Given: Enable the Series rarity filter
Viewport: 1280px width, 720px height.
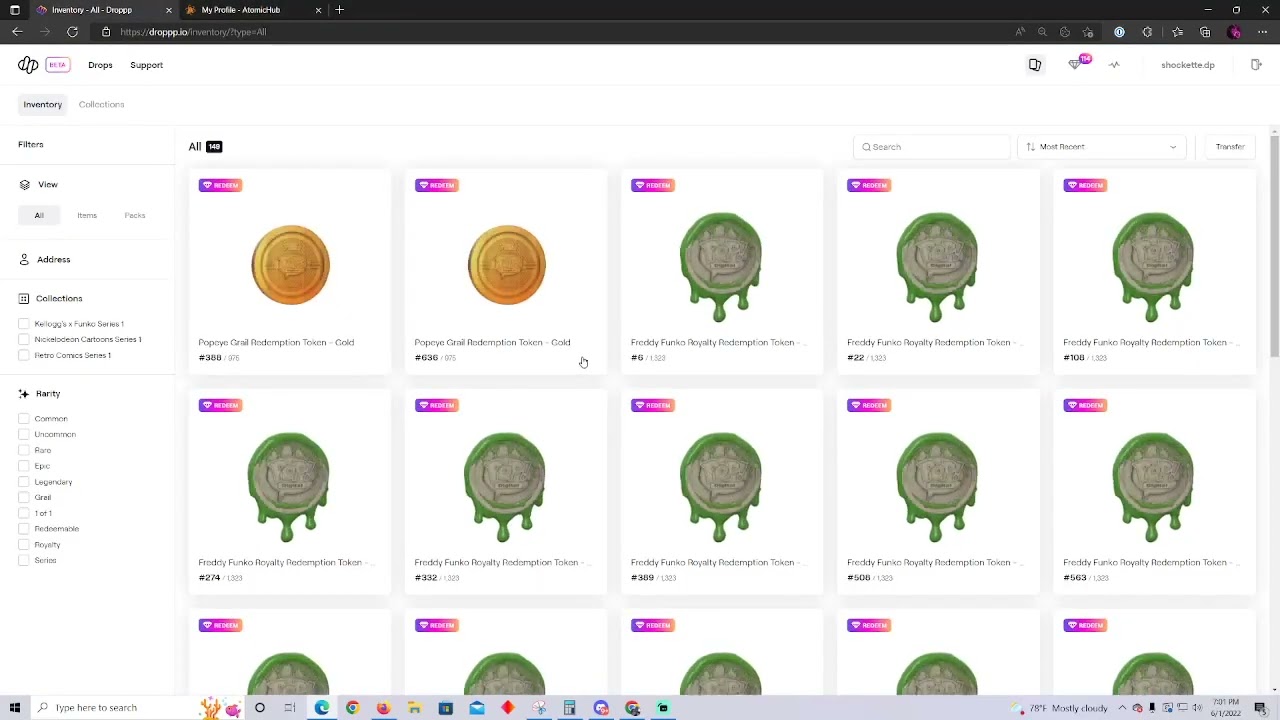Looking at the screenshot, I should (x=24, y=560).
